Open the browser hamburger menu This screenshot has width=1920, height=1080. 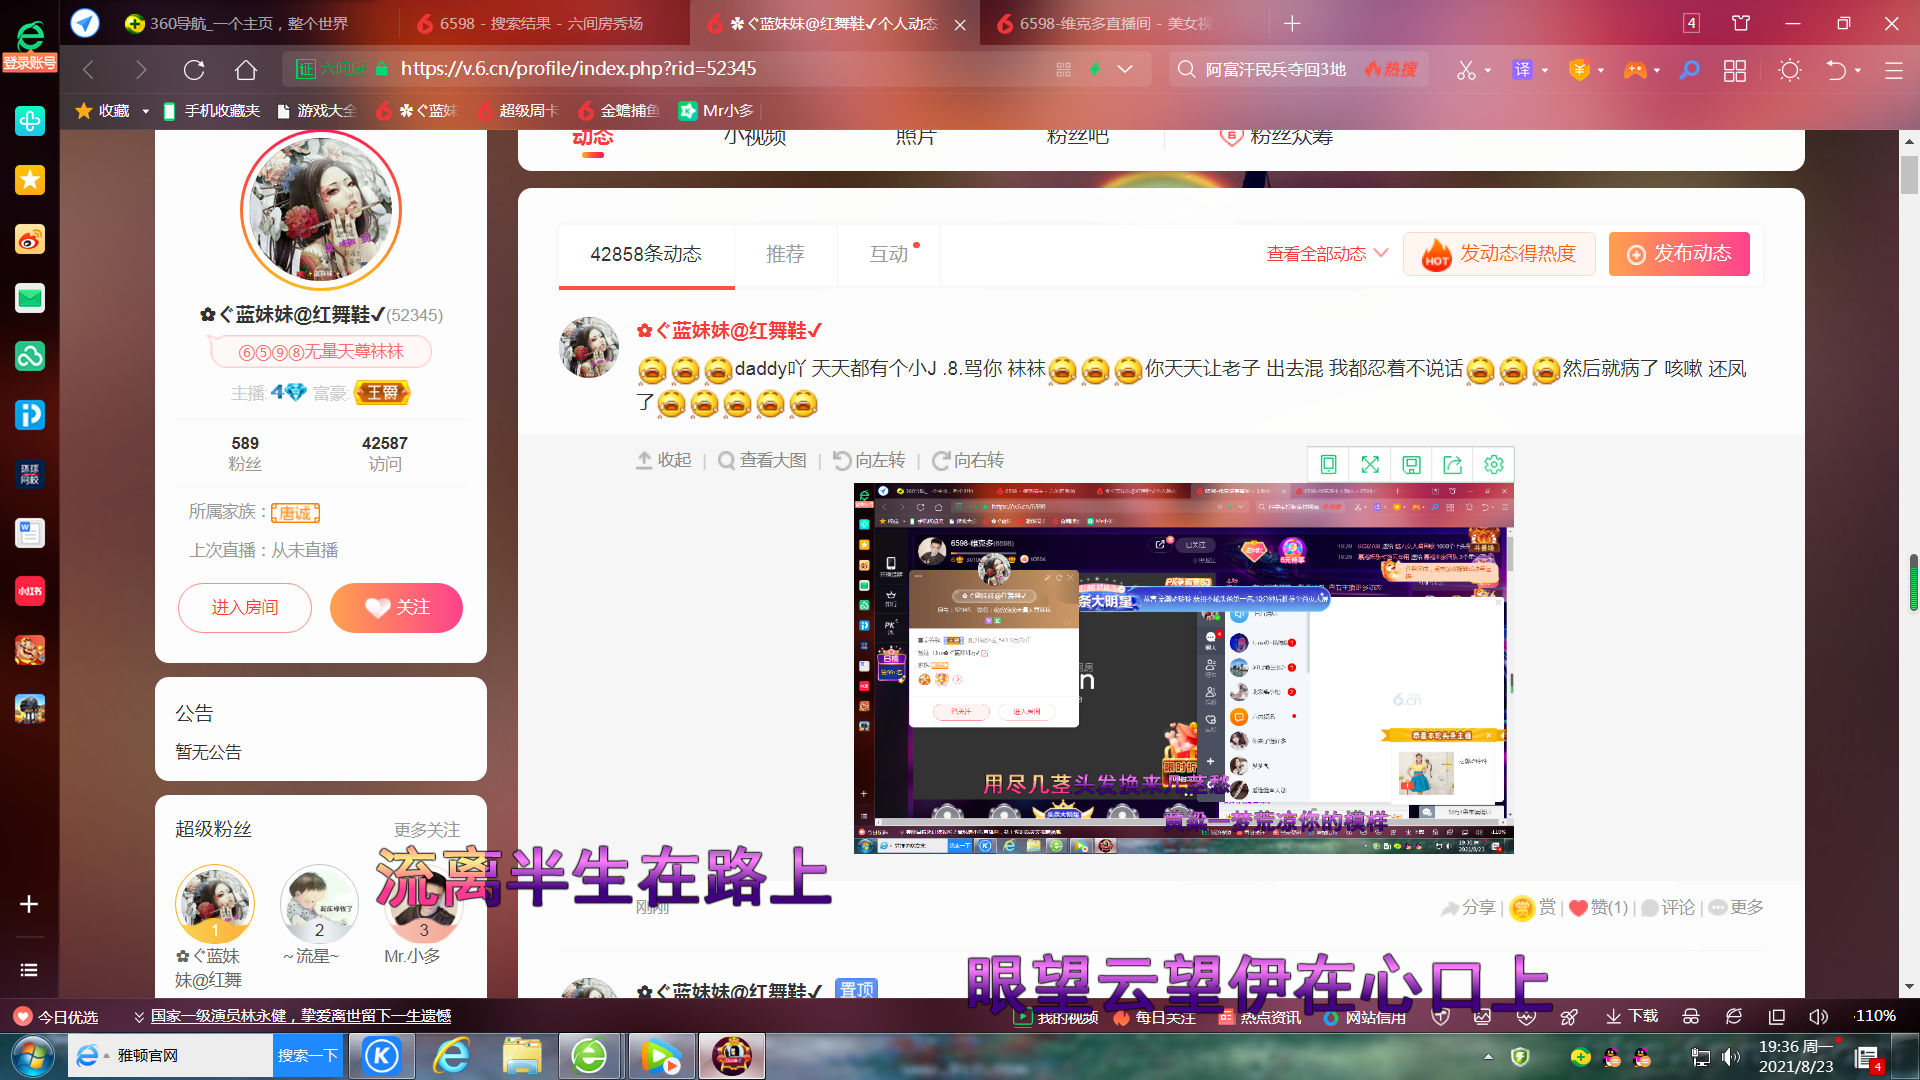coord(1893,70)
